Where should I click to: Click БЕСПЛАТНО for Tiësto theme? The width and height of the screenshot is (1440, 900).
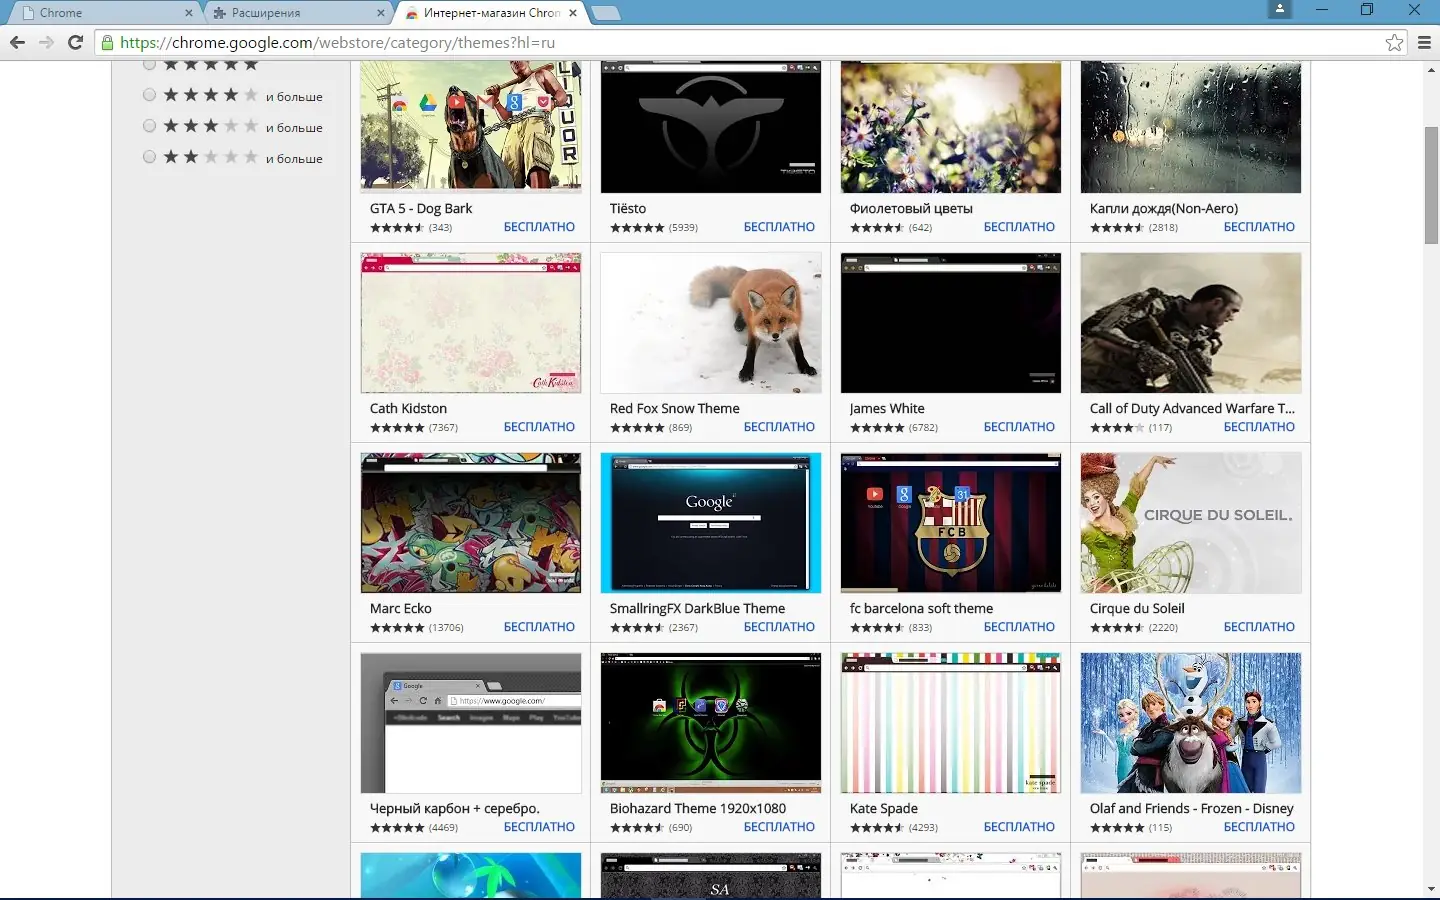779,227
